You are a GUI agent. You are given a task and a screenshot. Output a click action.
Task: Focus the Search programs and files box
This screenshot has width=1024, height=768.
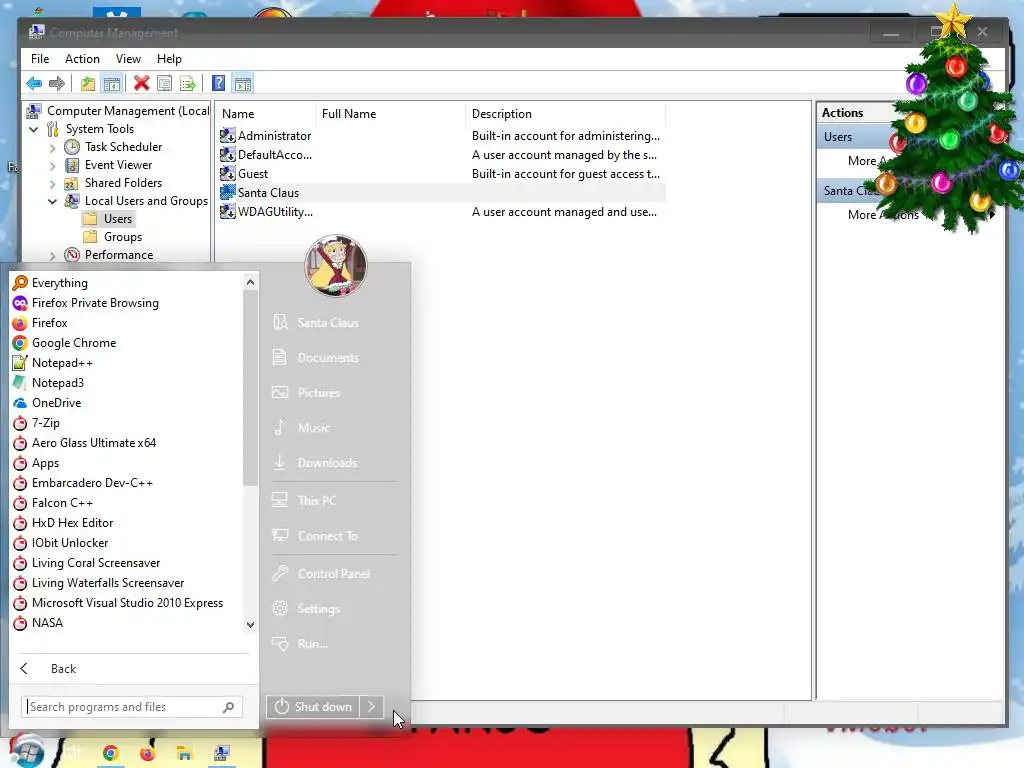(131, 707)
